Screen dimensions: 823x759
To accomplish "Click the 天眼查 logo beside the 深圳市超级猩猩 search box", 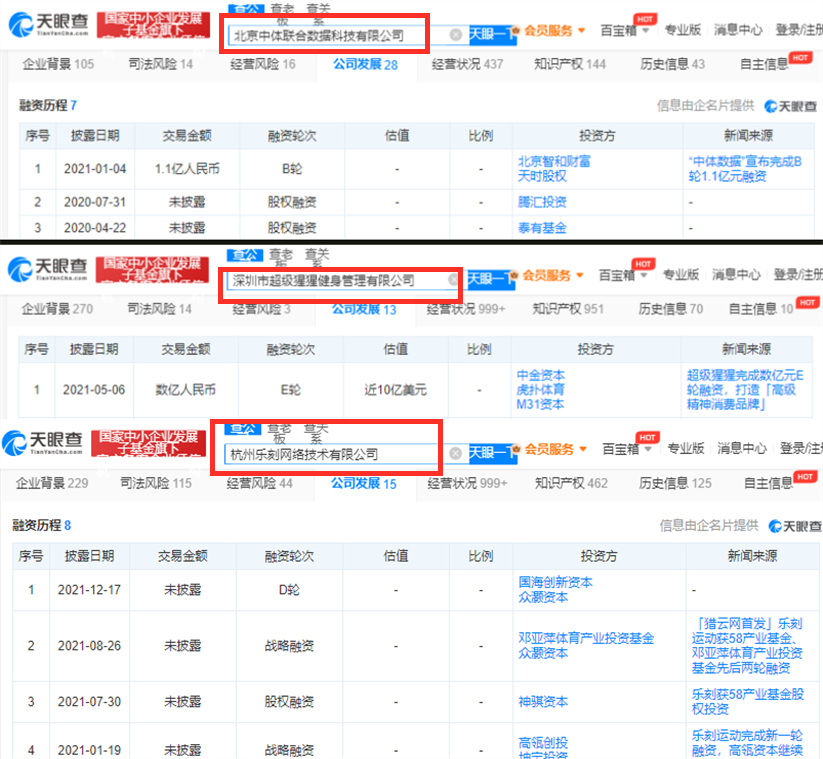I will (48, 269).
